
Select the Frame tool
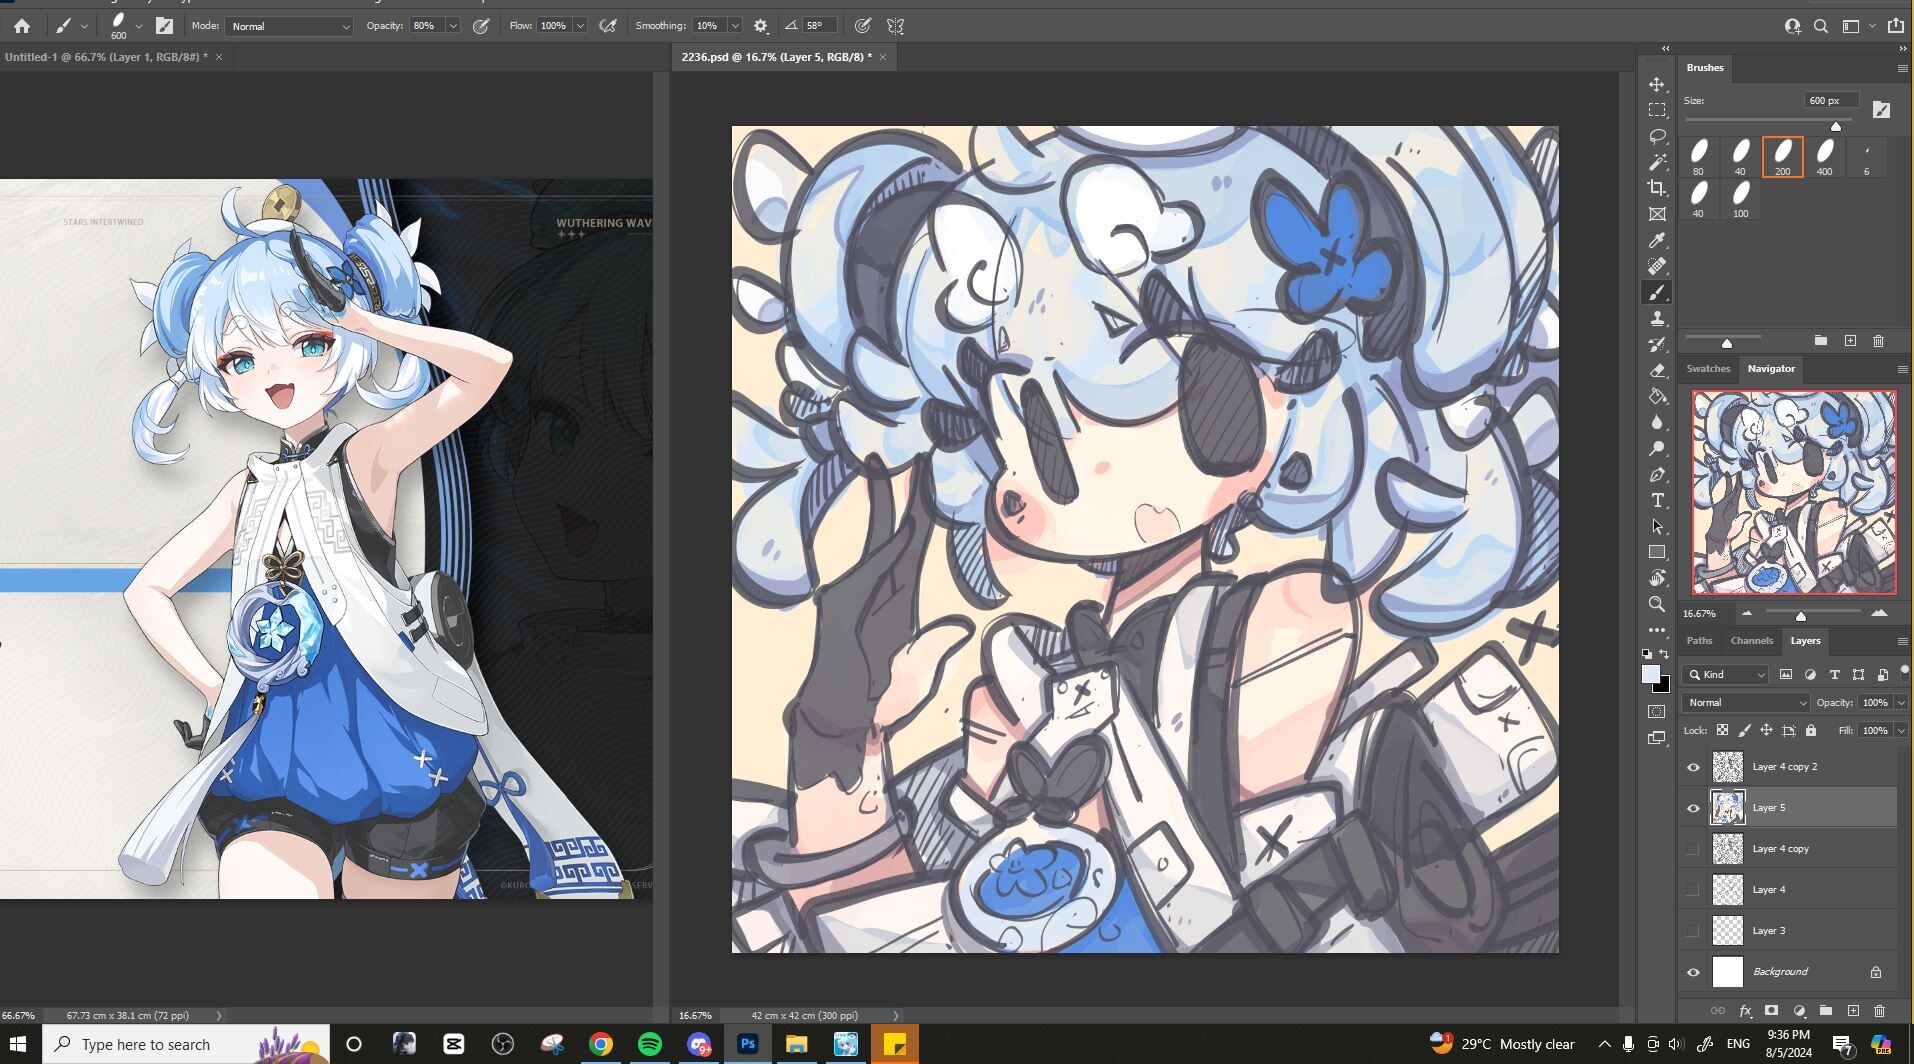tap(1657, 214)
